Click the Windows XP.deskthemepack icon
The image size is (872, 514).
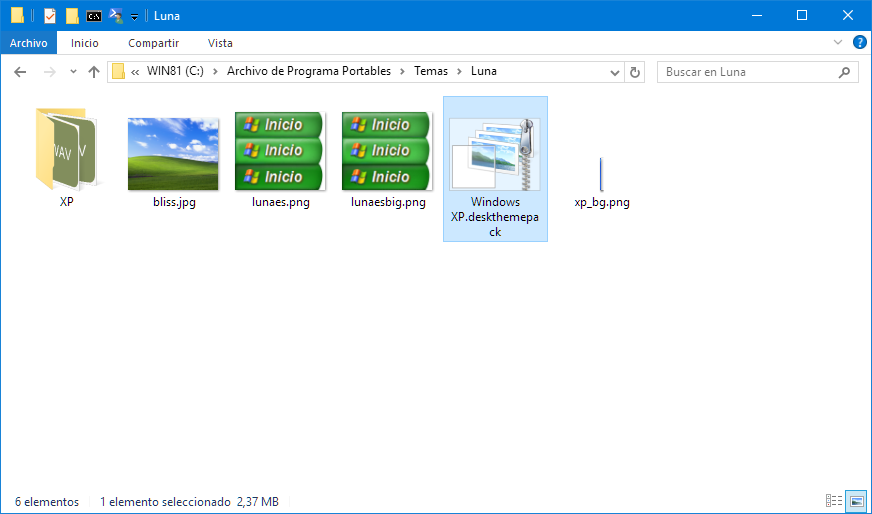(x=494, y=154)
